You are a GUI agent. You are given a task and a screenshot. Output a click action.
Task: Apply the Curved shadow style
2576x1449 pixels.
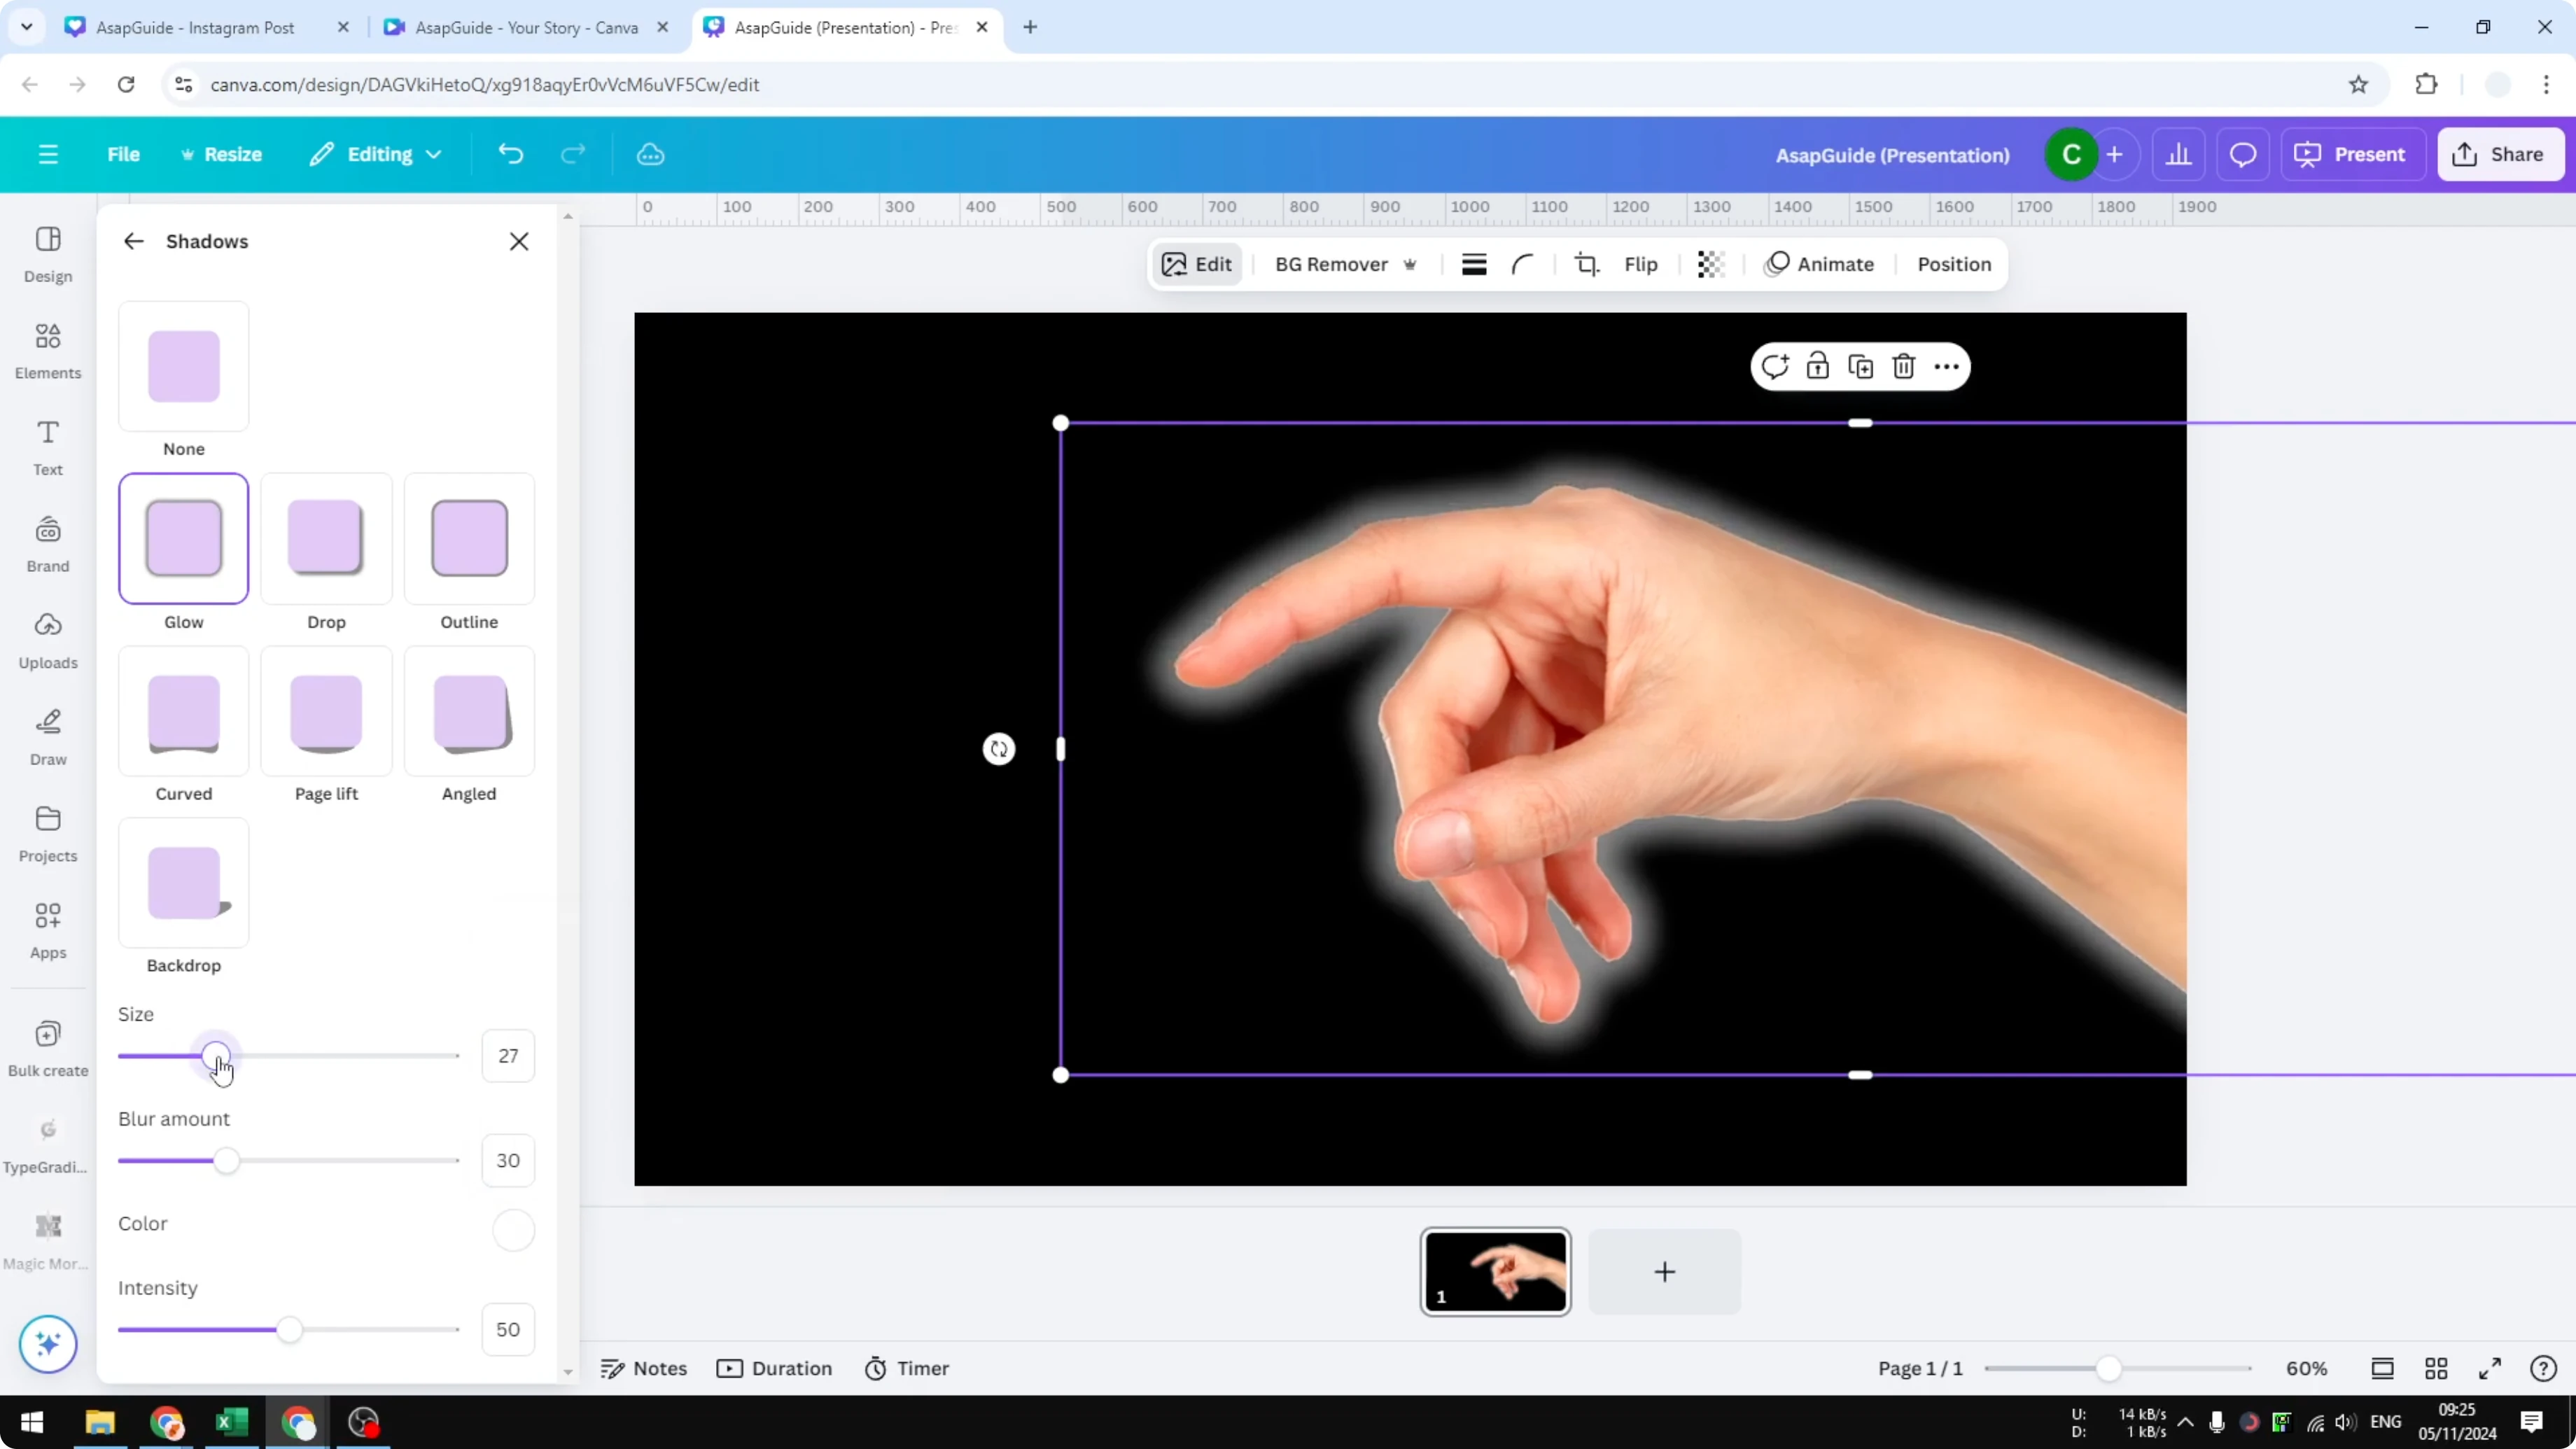click(x=183, y=711)
